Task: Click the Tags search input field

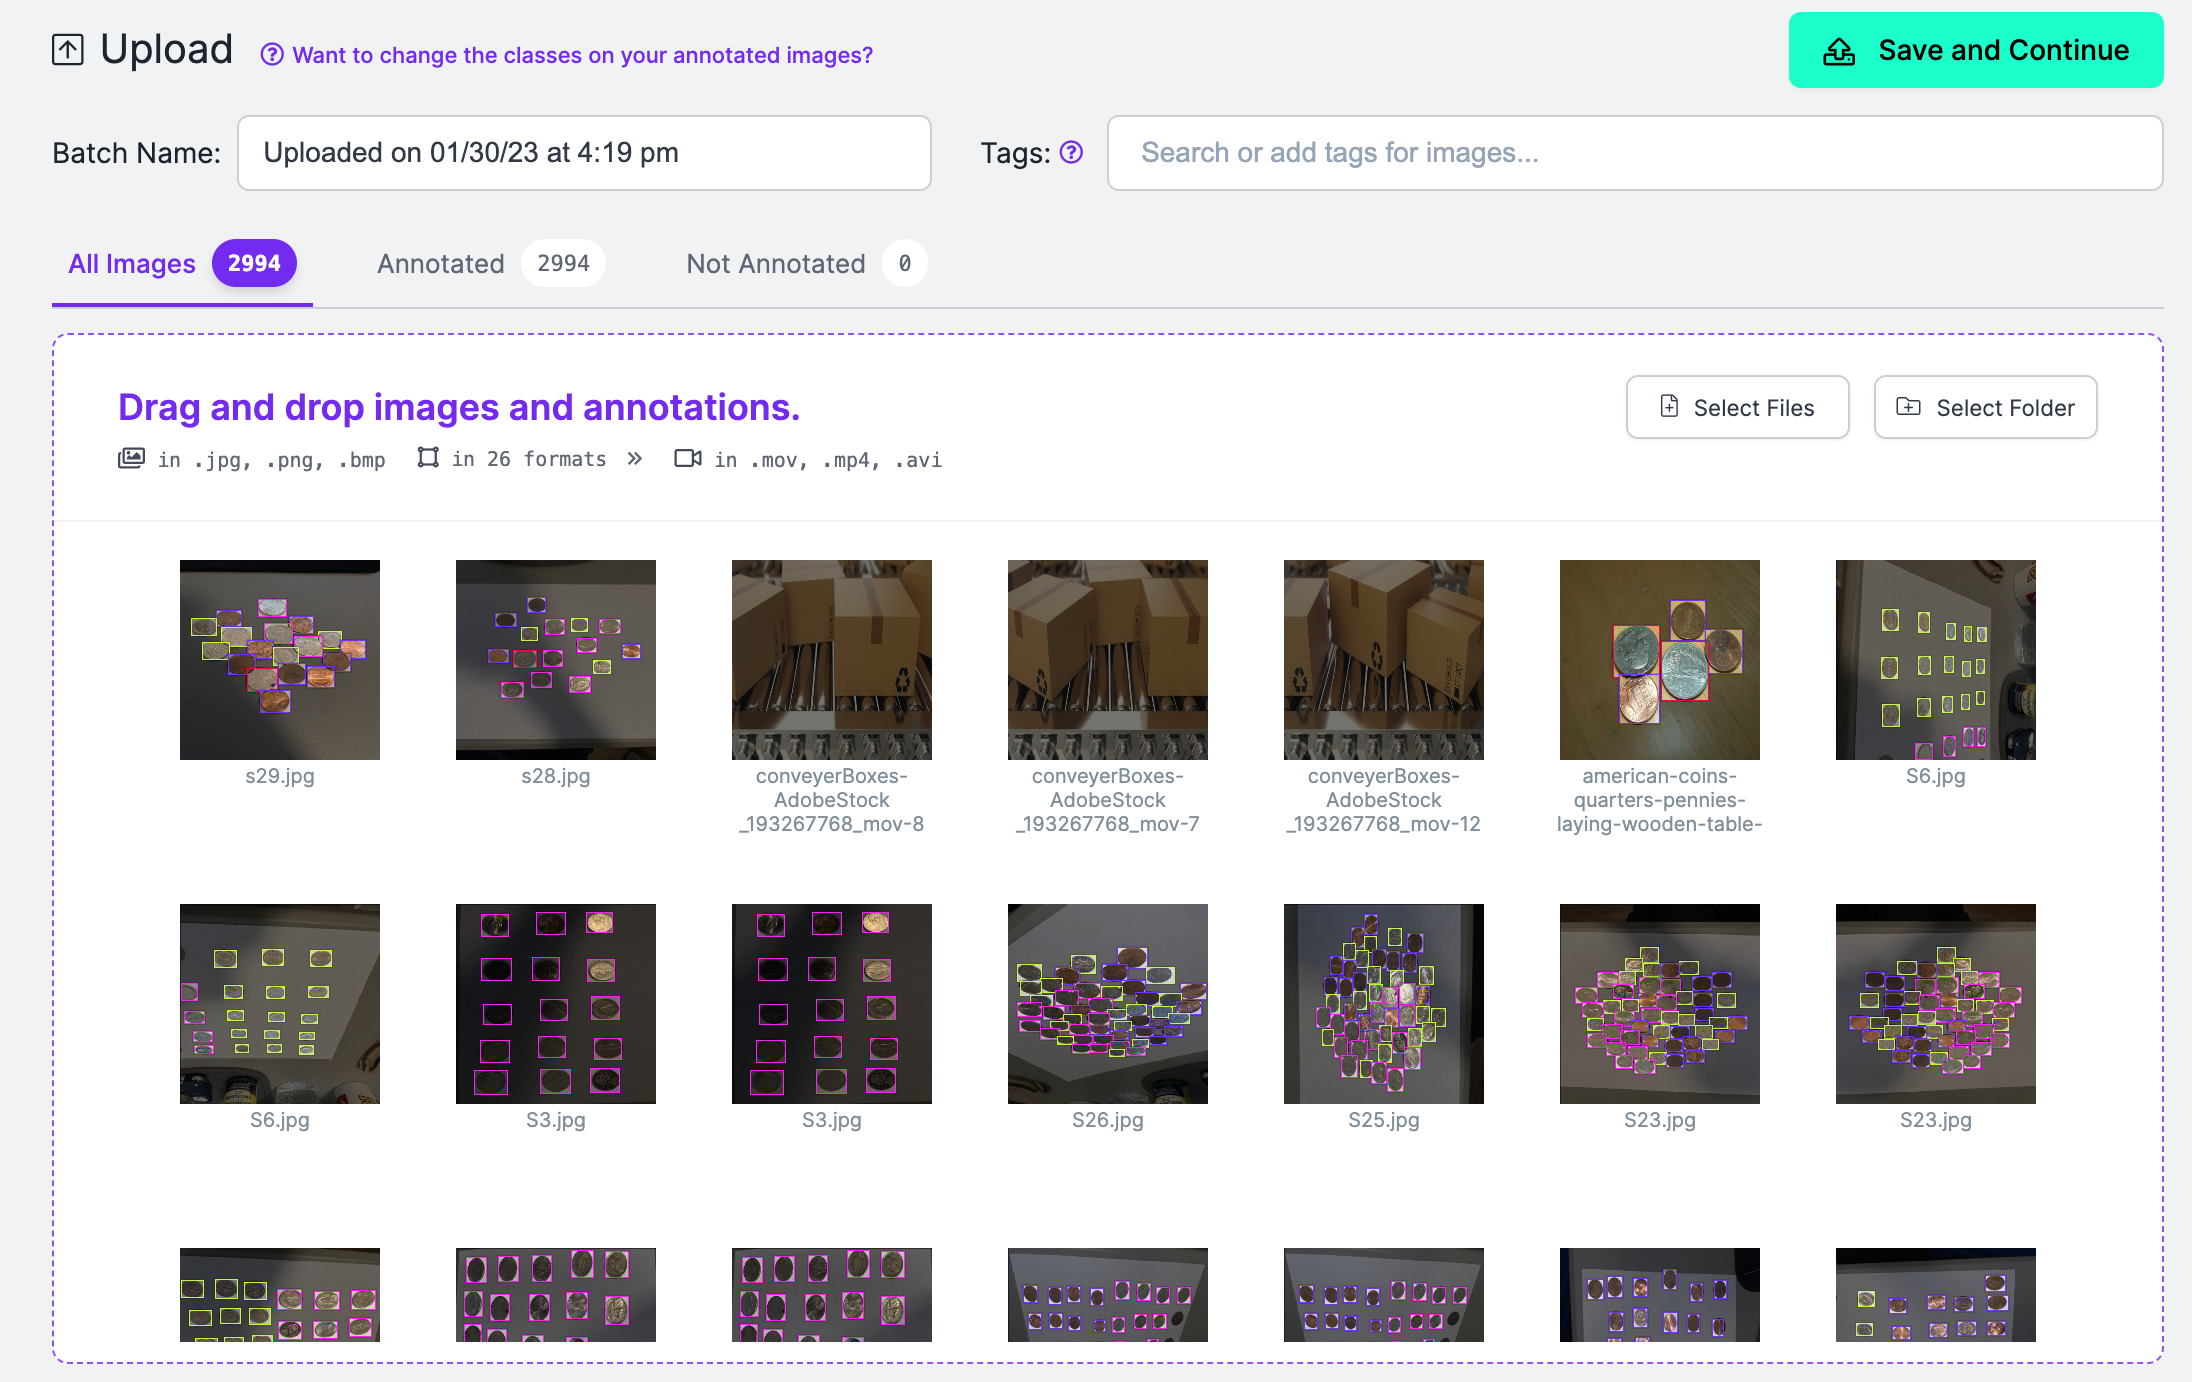Action: coord(1634,153)
